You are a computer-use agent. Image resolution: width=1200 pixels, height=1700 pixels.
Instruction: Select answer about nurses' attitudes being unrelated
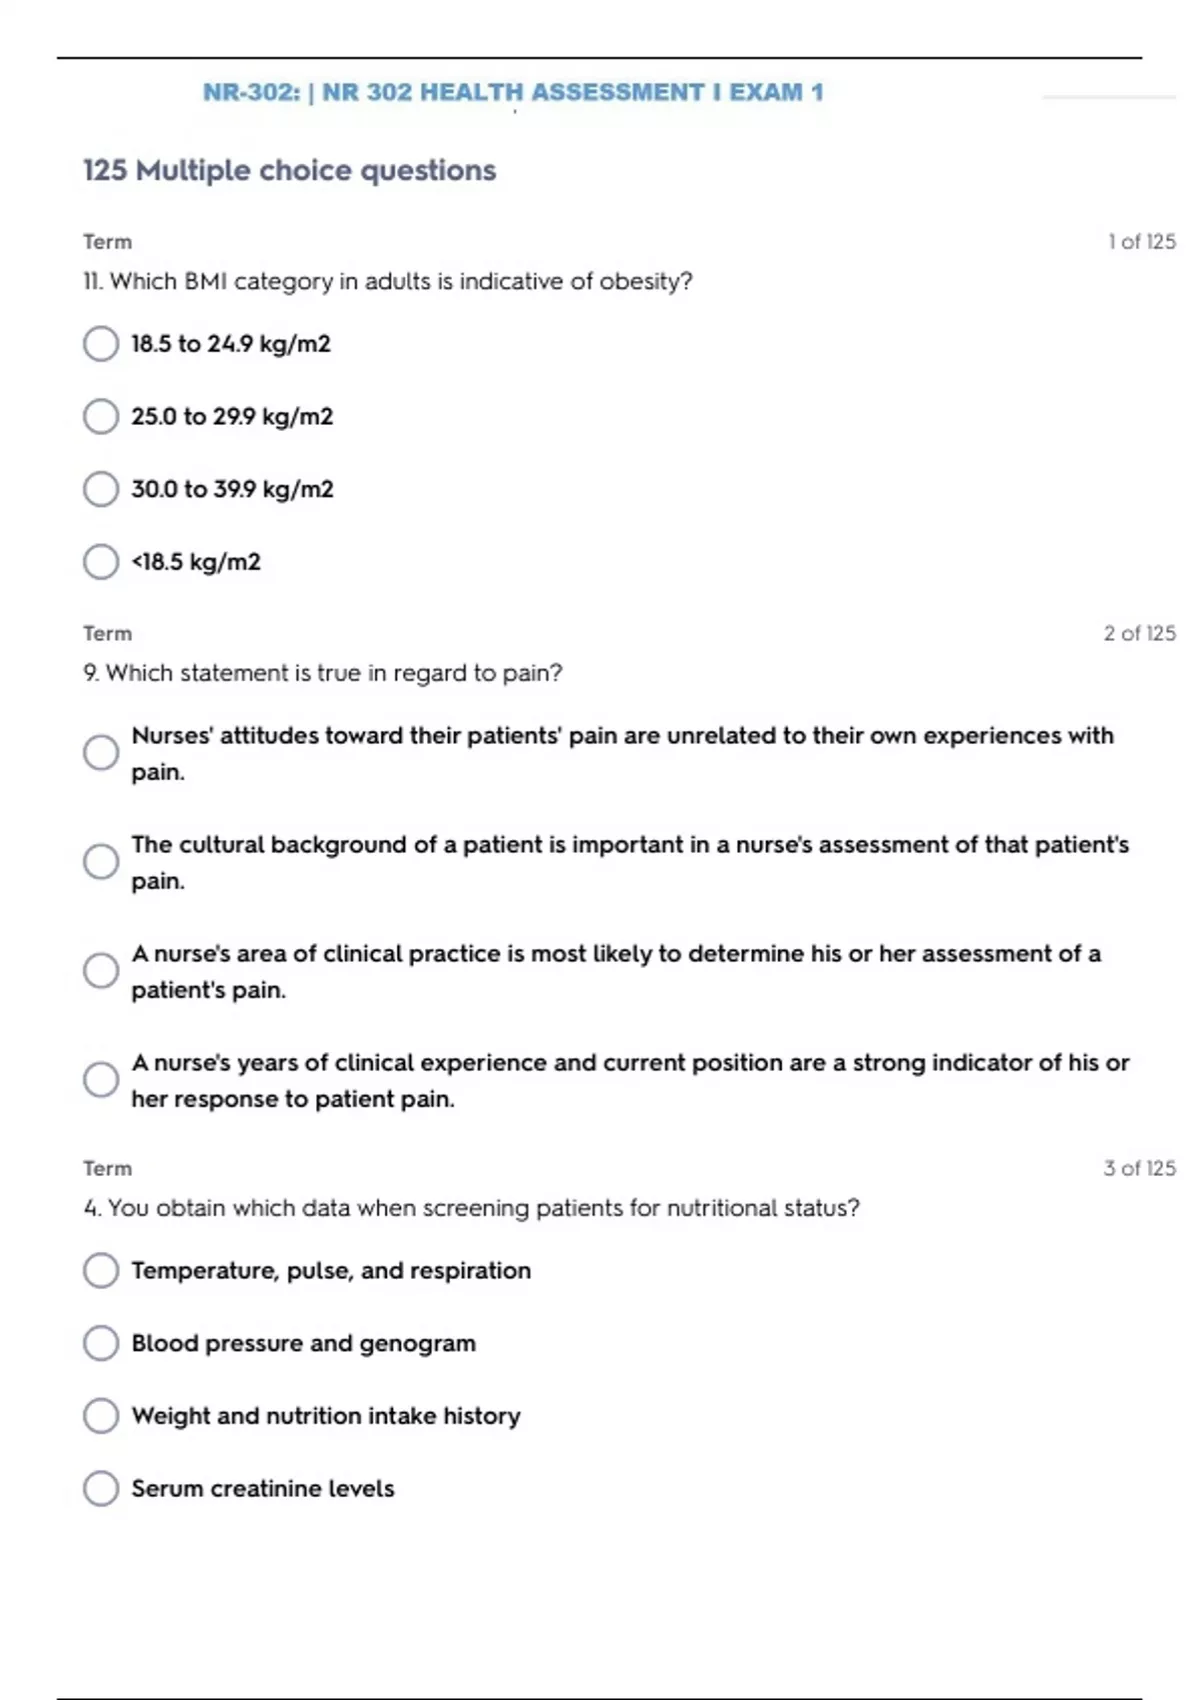(101, 753)
